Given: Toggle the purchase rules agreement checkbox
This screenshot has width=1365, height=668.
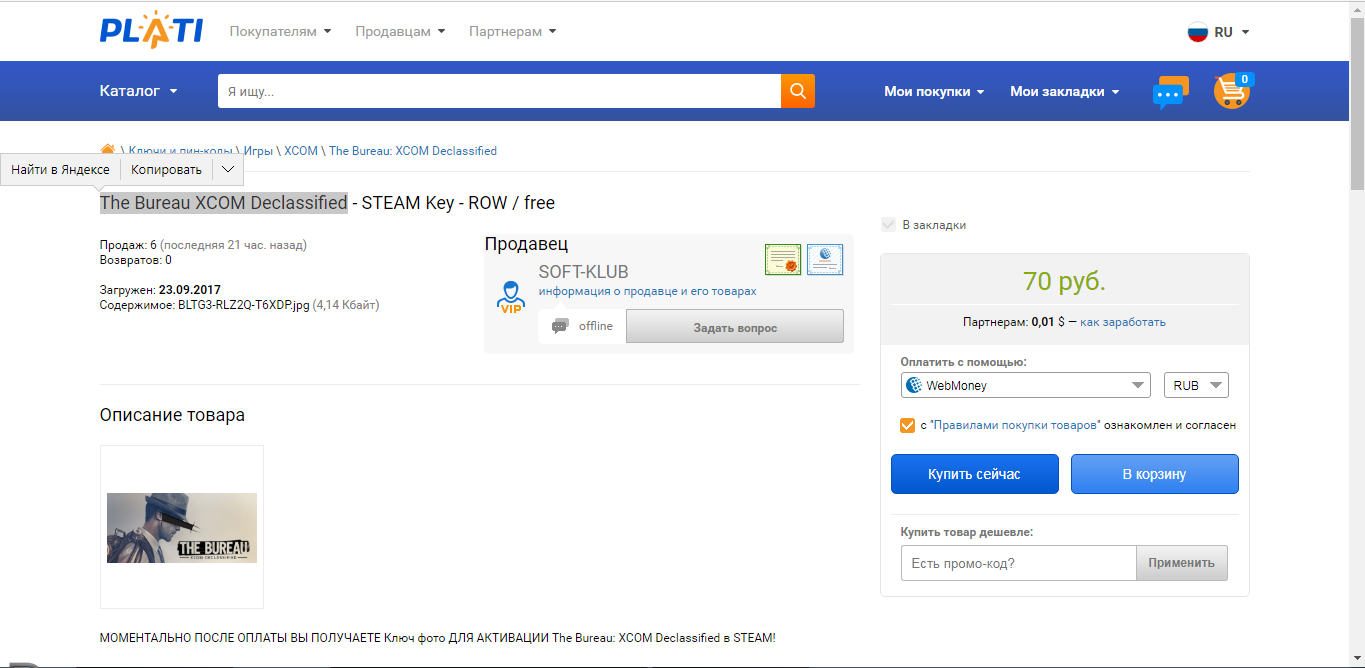Looking at the screenshot, I should click(x=907, y=425).
